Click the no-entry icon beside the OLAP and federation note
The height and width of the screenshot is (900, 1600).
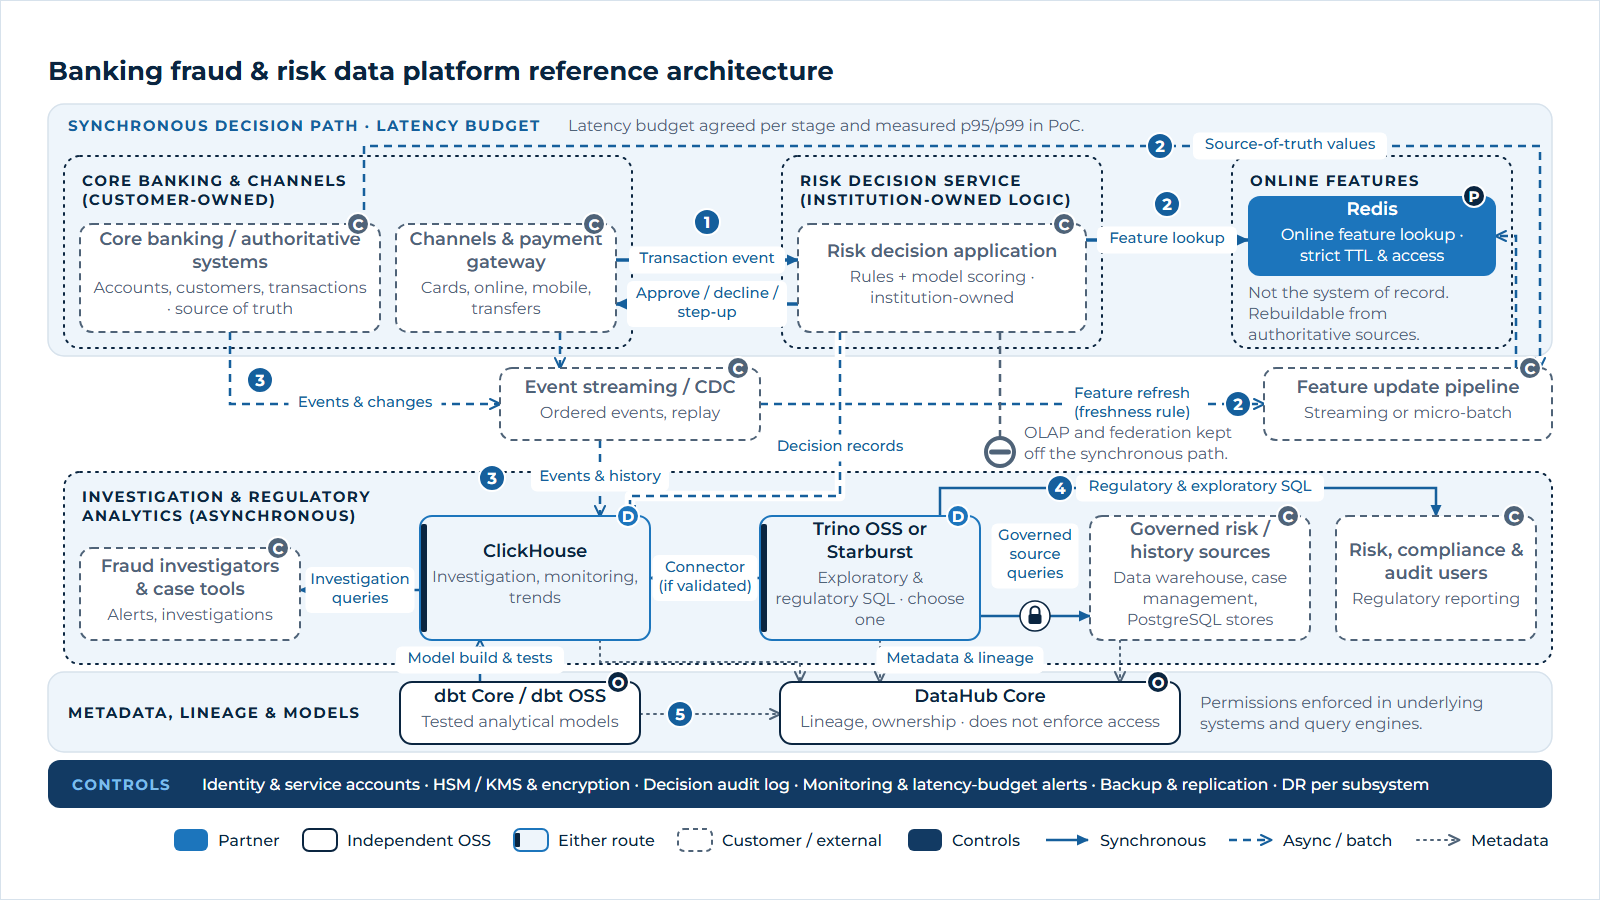point(1000,452)
